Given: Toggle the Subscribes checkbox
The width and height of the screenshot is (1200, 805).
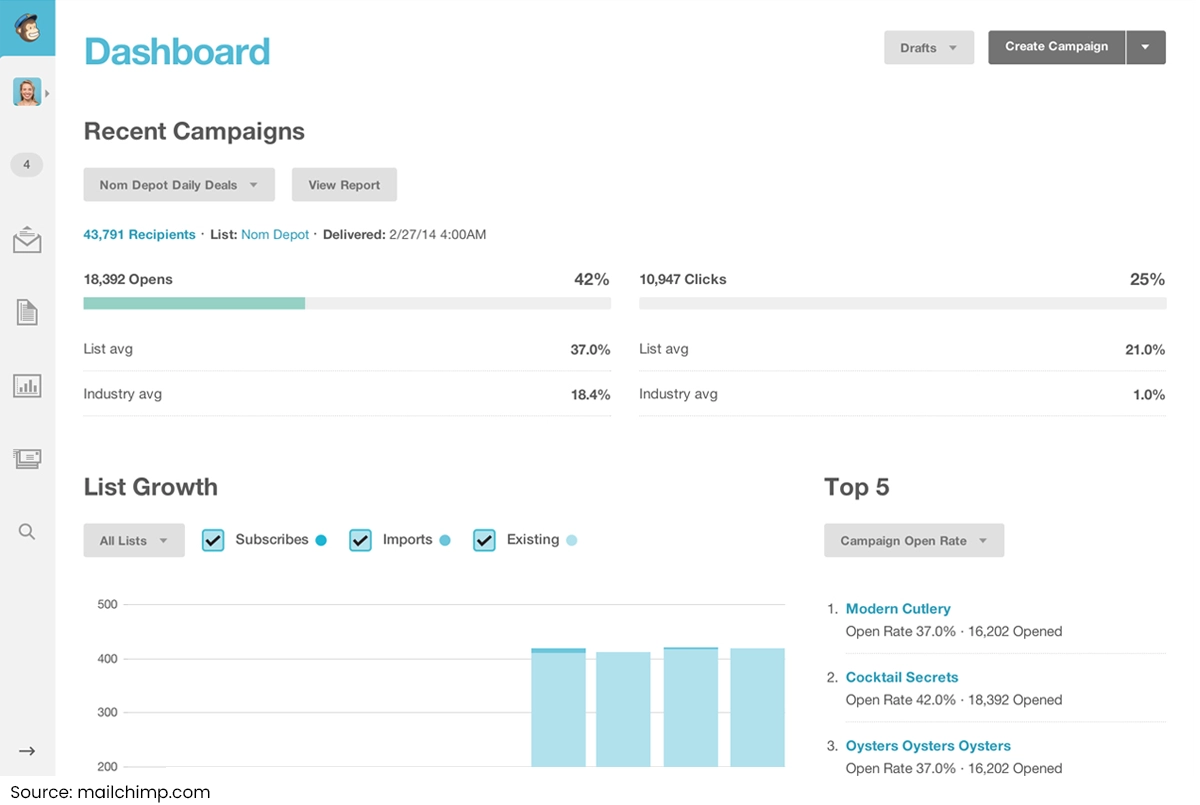Looking at the screenshot, I should tap(213, 540).
